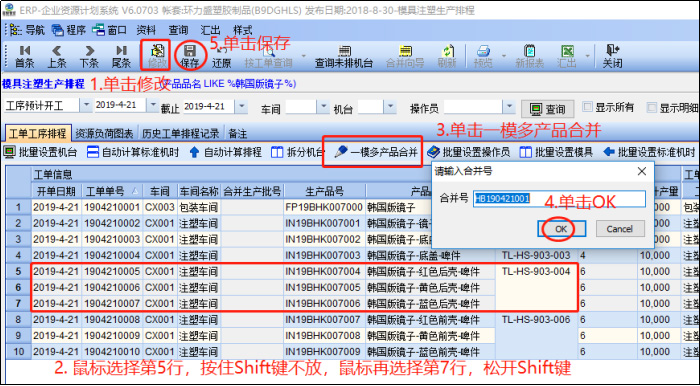Switch to 备注 tab
The height and width of the screenshot is (386, 700).
pos(237,133)
